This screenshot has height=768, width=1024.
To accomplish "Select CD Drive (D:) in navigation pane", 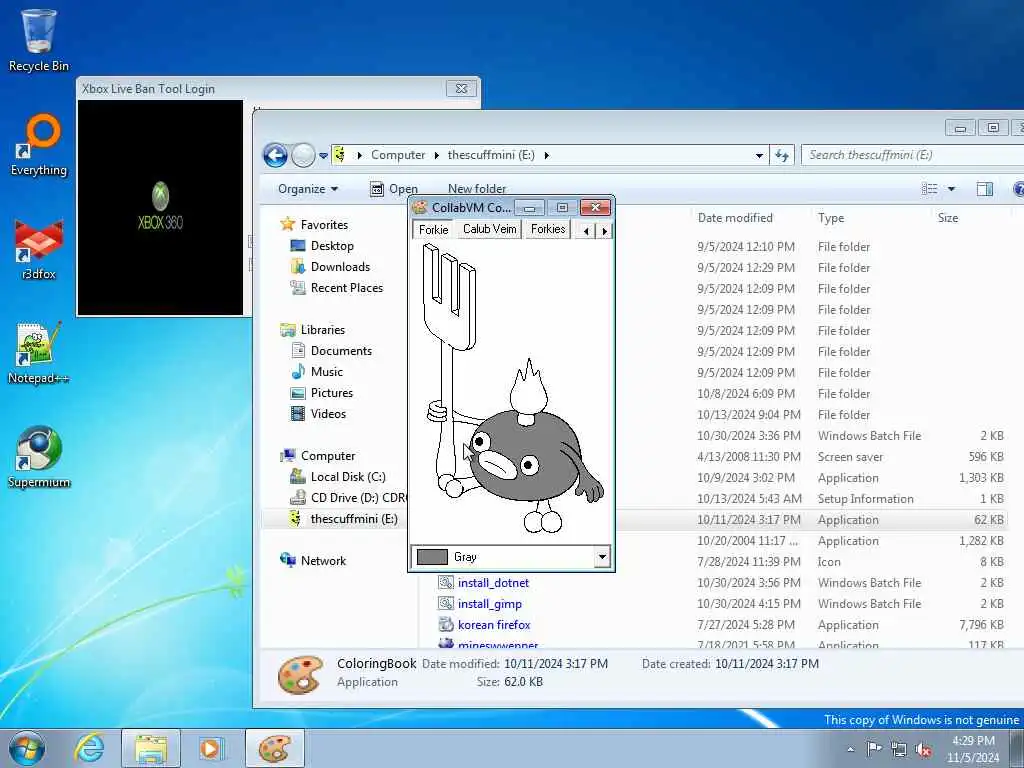I will (x=358, y=498).
